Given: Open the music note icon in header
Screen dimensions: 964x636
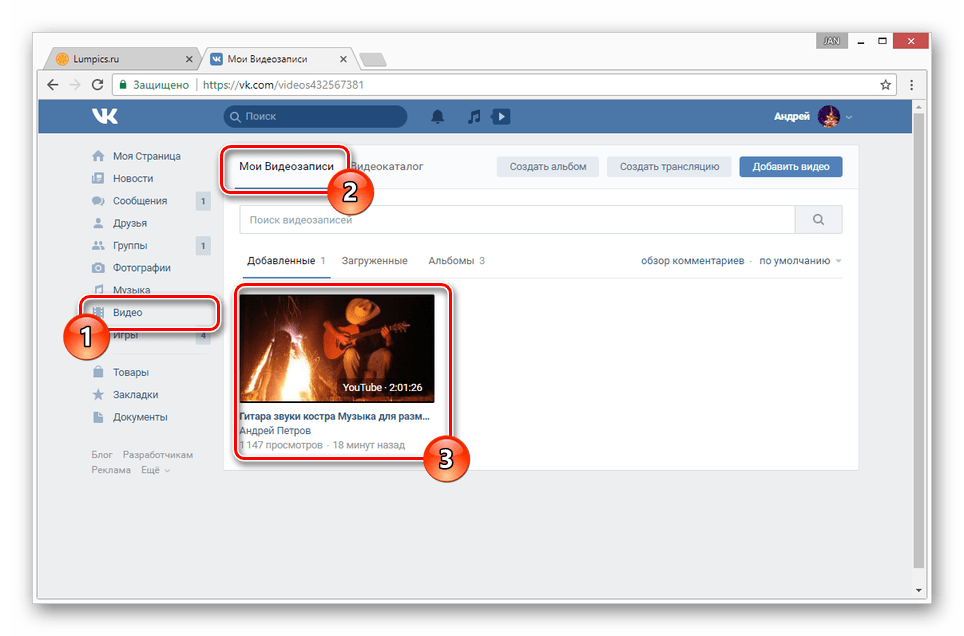Looking at the screenshot, I should (x=473, y=116).
